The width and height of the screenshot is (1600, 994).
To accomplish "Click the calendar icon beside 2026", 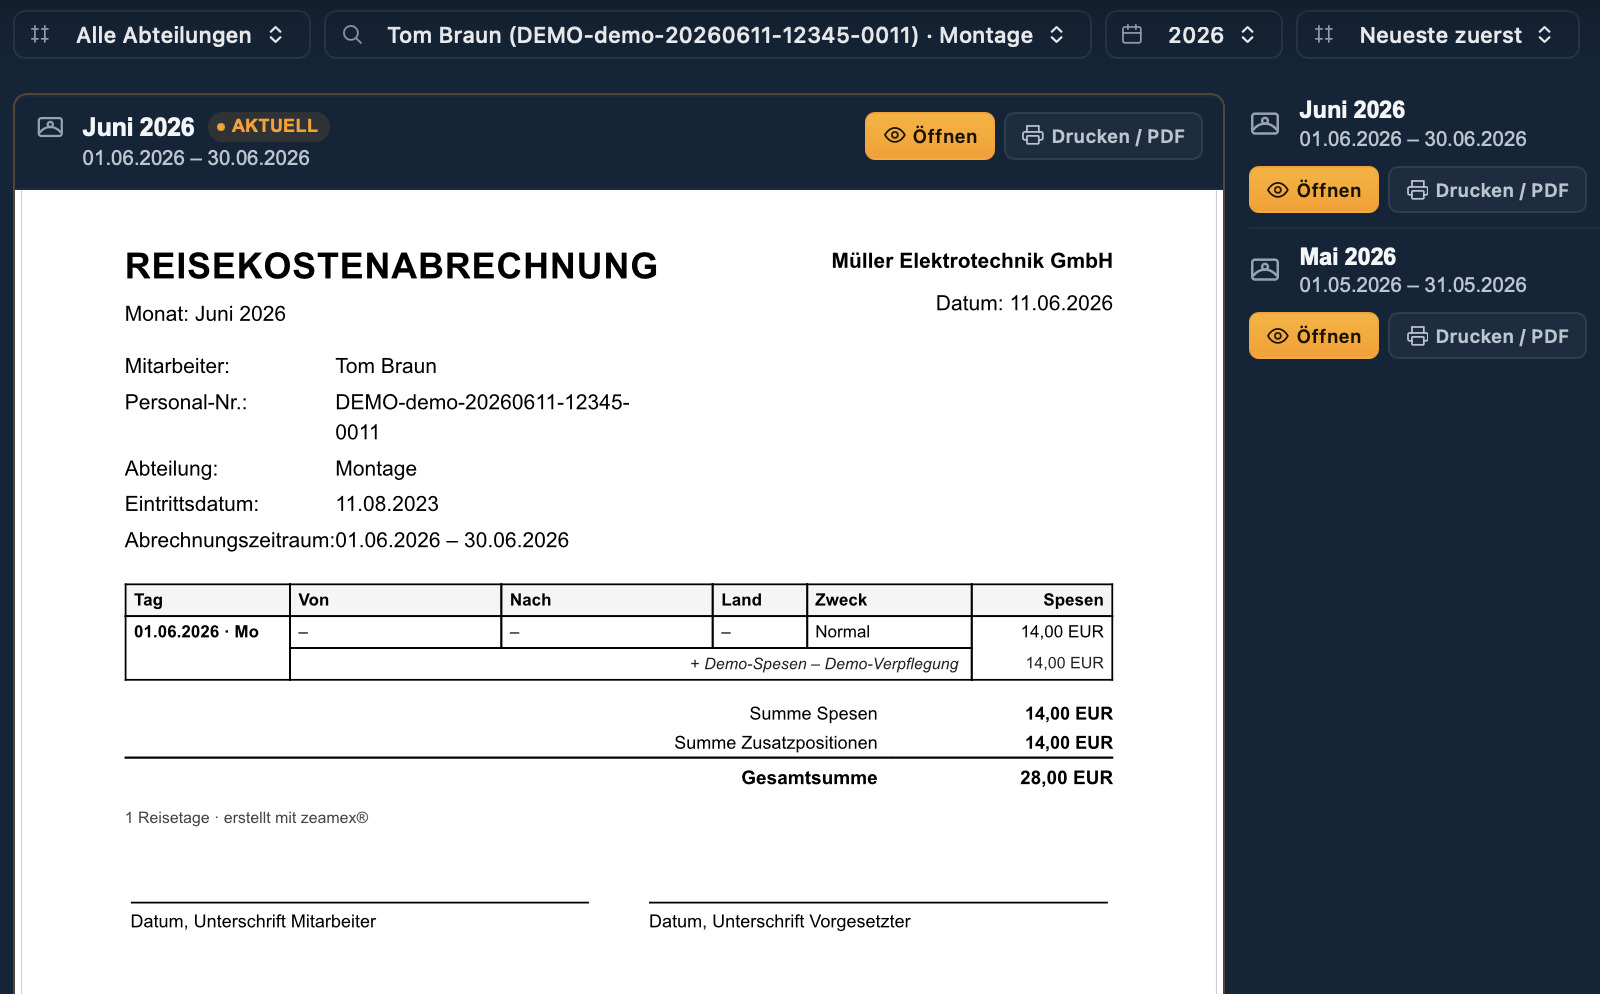I will tap(1132, 35).
